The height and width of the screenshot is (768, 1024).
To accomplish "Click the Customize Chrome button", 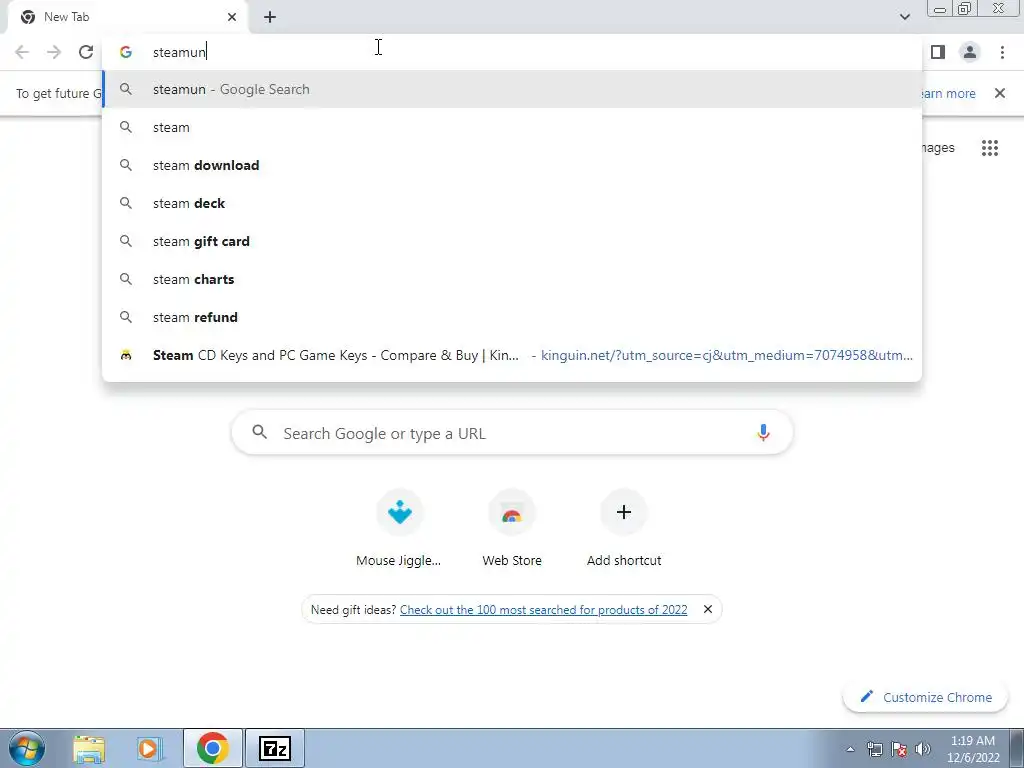I will tap(926, 697).
